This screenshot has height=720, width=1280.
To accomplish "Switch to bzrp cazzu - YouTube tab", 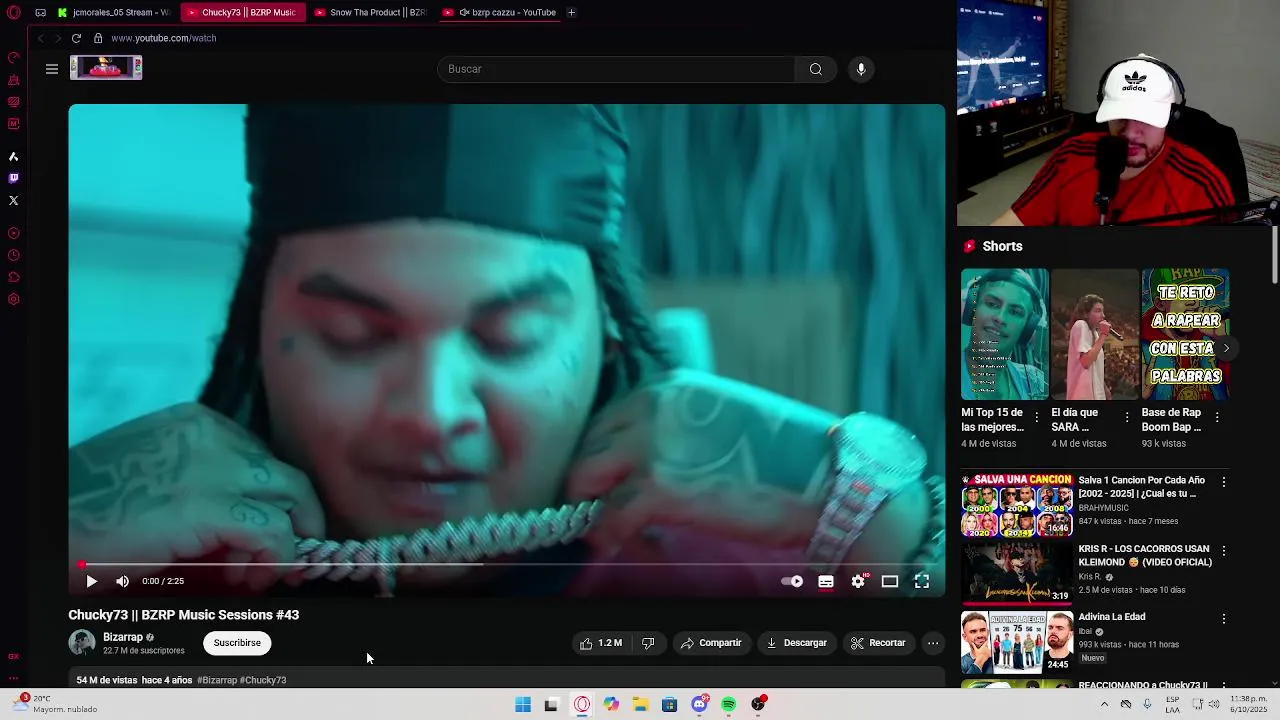I will click(498, 12).
